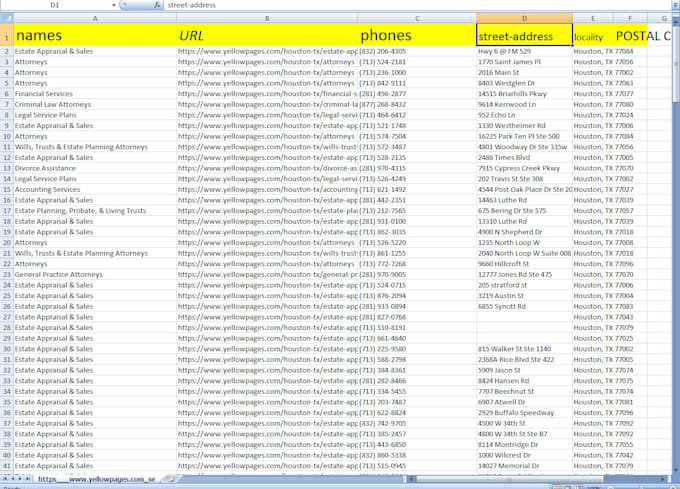
Task: Select 'Estate Planning, Probate, & Living Trusts' cell
Action: coord(95,211)
